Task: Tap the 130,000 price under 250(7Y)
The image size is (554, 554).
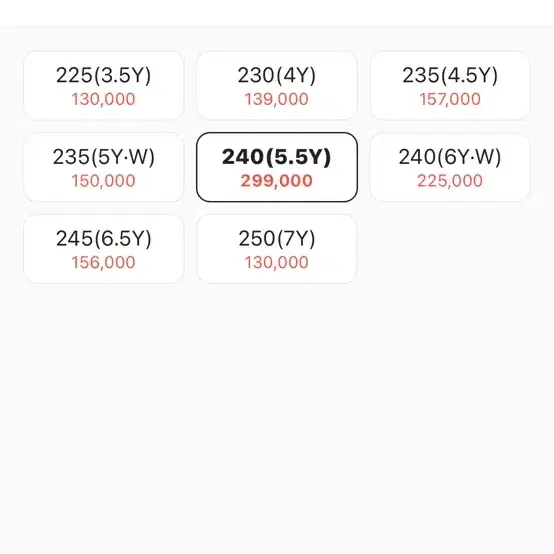Action: (x=277, y=263)
